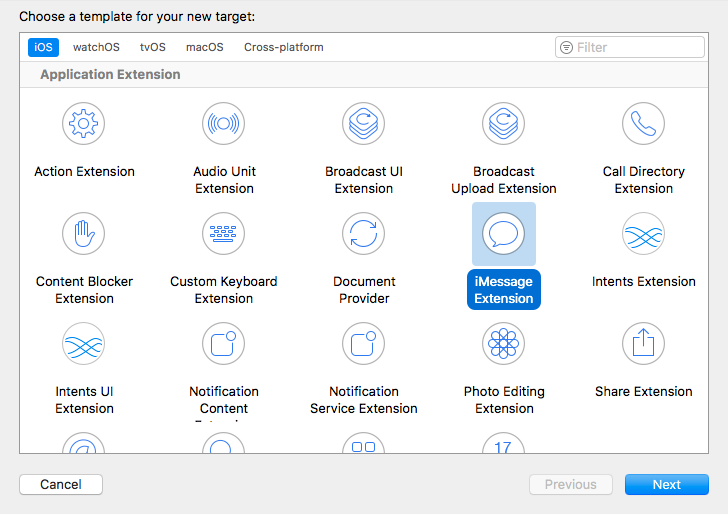Pick the Notification Service Extension icon
This screenshot has width=728, height=514.
pos(364,345)
